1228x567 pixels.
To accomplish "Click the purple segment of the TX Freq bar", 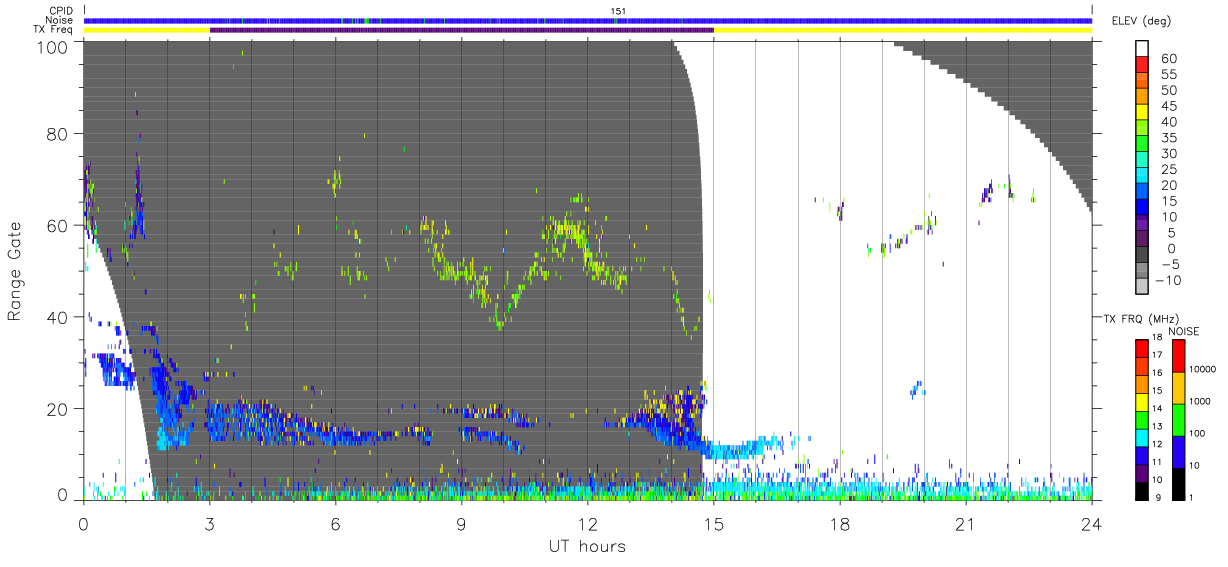I will pos(462,30).
